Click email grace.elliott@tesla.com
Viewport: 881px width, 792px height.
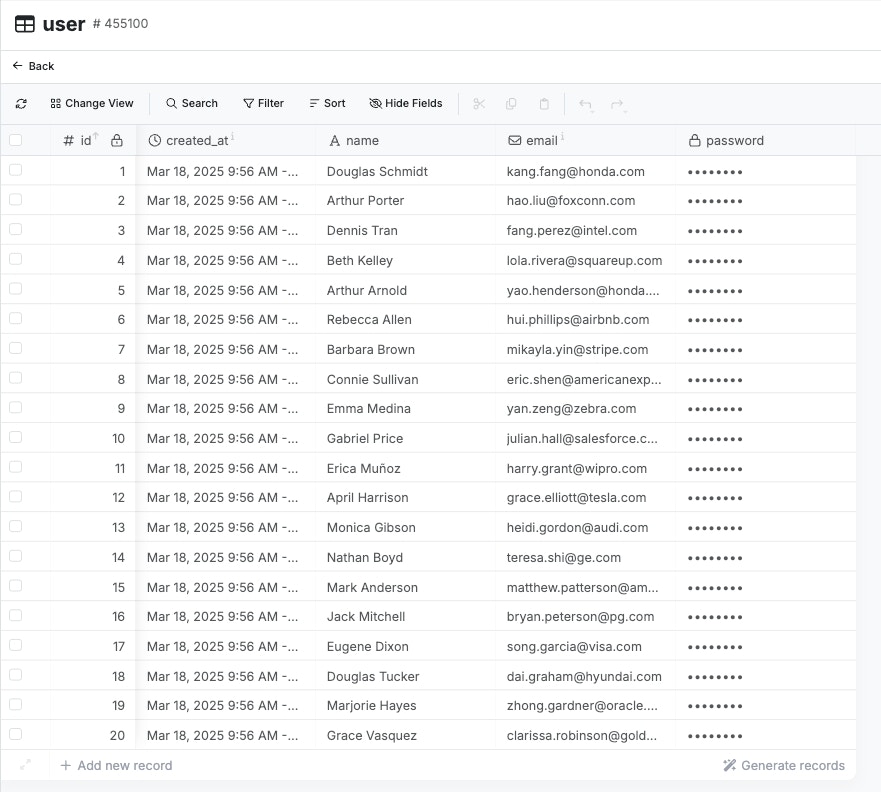[585, 498]
